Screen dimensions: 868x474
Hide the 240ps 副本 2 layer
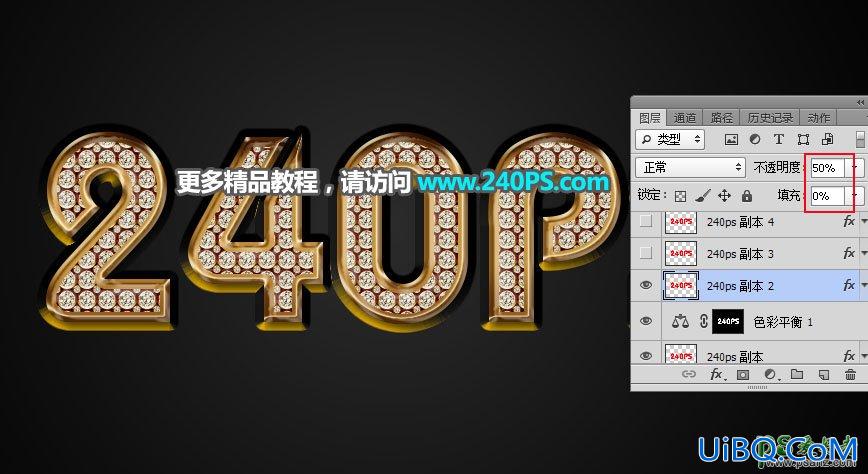point(646,285)
